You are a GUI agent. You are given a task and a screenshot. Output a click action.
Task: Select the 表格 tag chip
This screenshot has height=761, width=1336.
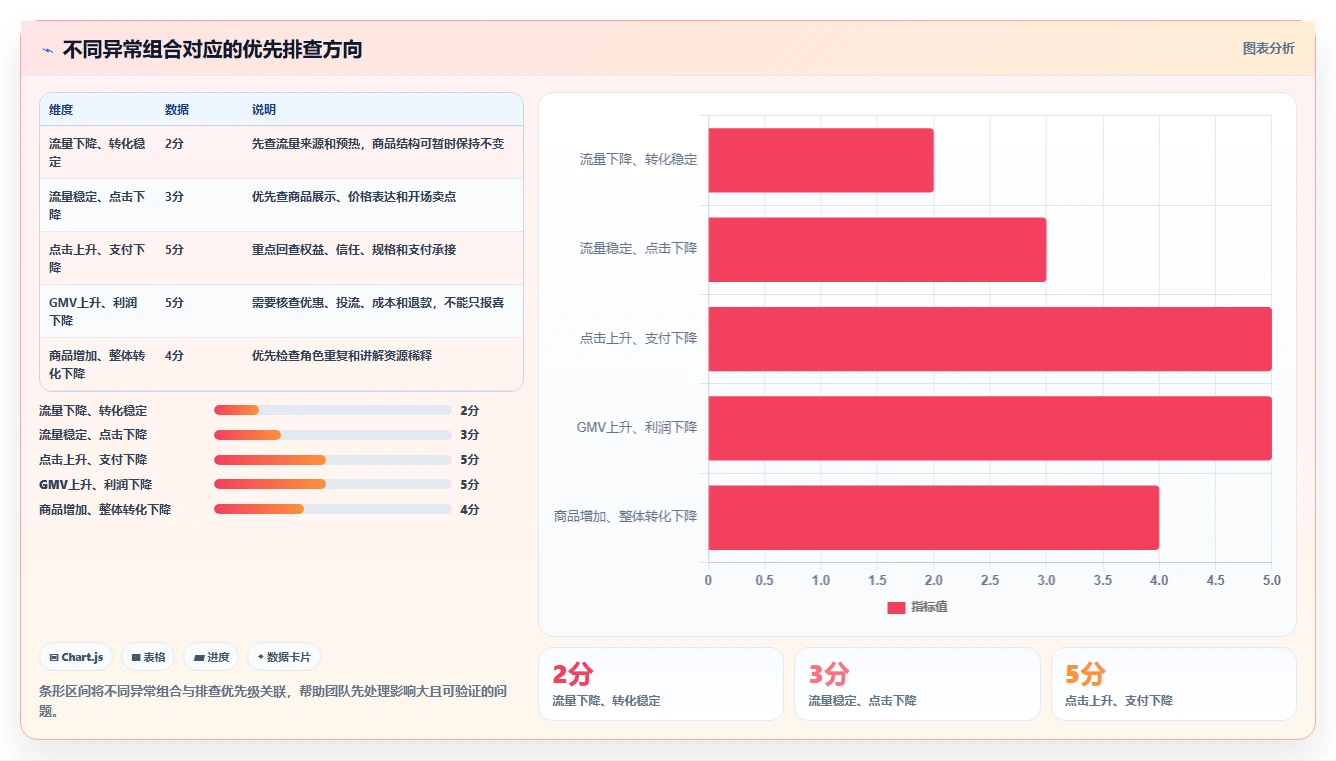pos(148,657)
